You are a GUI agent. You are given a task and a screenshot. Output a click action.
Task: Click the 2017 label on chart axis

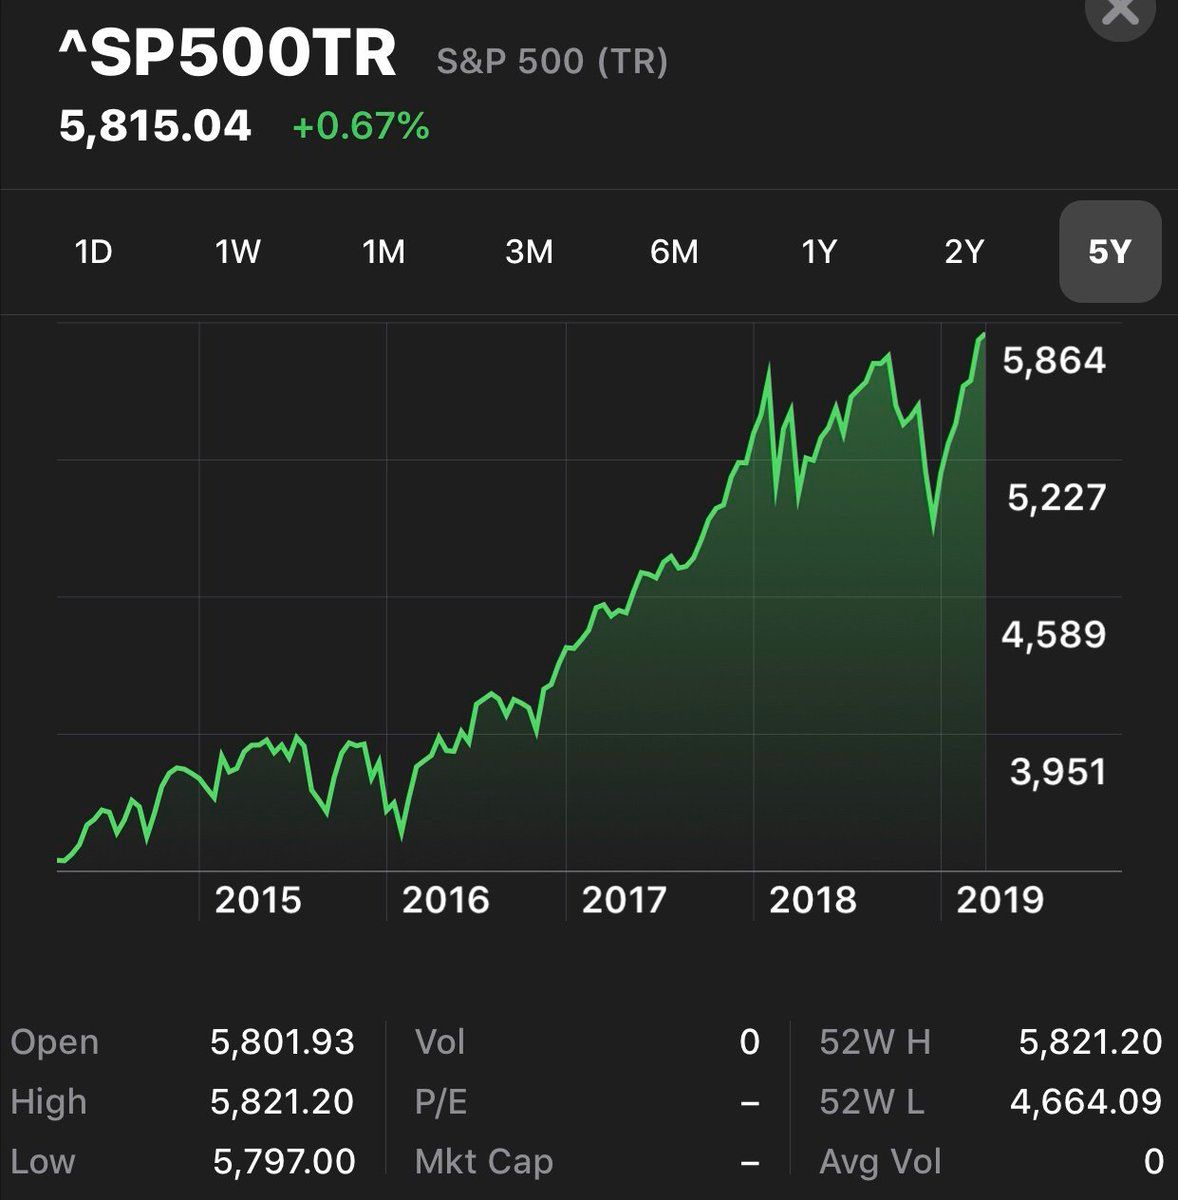pos(624,900)
